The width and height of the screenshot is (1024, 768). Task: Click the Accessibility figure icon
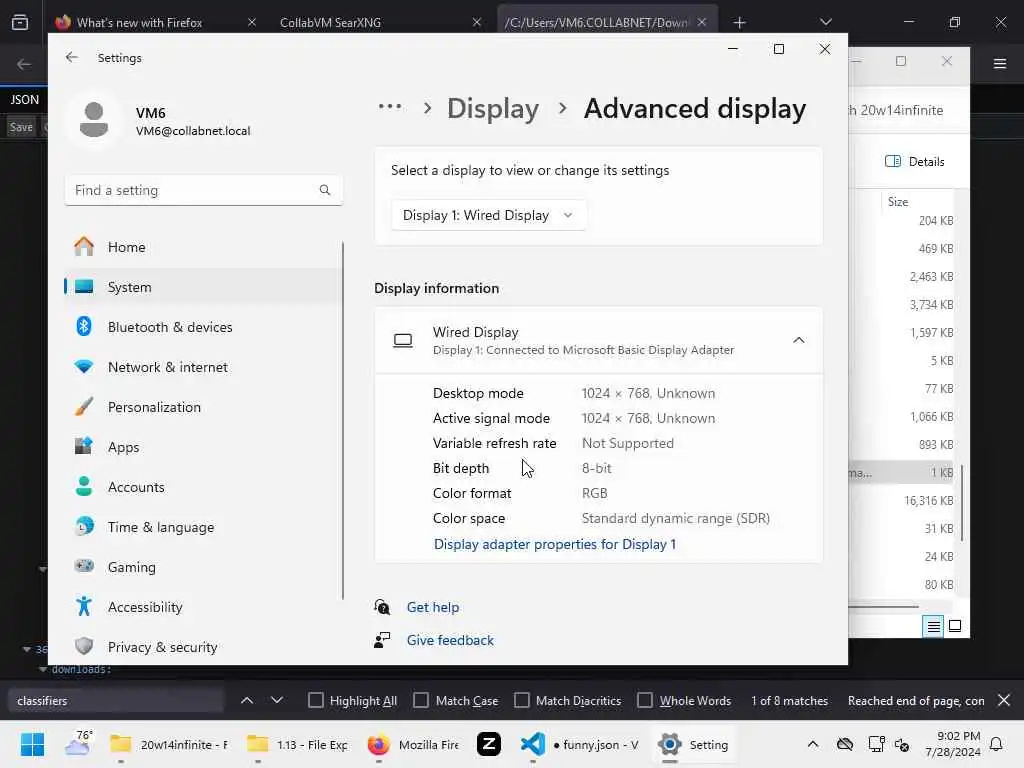(x=84, y=607)
